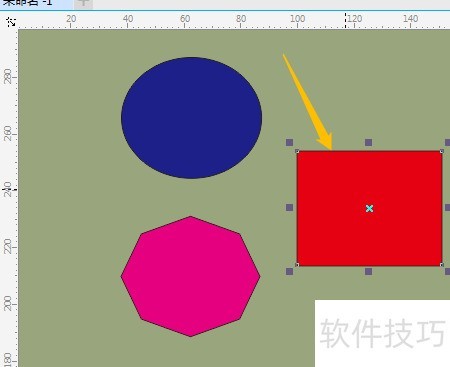Image resolution: width=450 pixels, height=367 pixels.
Task: Select the dark blue ellipse
Action: [191, 118]
